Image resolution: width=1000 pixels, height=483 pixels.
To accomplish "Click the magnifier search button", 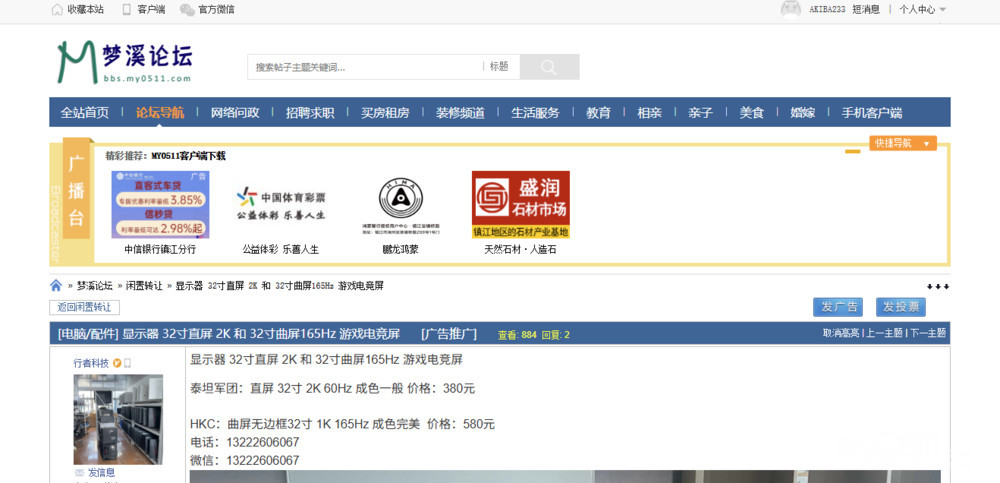I will pyautogui.click(x=548, y=67).
